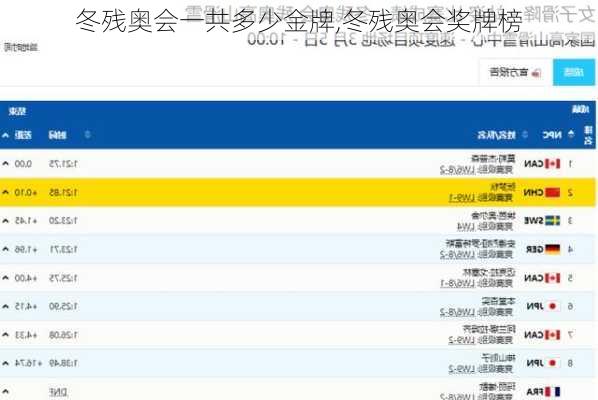
Task: Select the NPC column header
Action: pos(552,135)
